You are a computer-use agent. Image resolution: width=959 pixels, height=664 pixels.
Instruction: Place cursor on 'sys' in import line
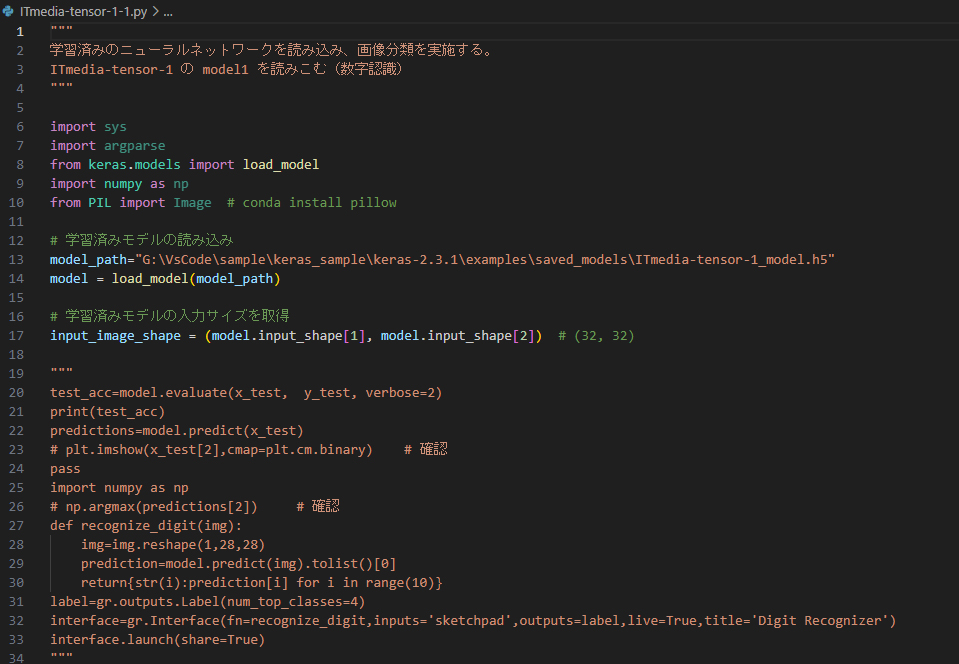114,126
